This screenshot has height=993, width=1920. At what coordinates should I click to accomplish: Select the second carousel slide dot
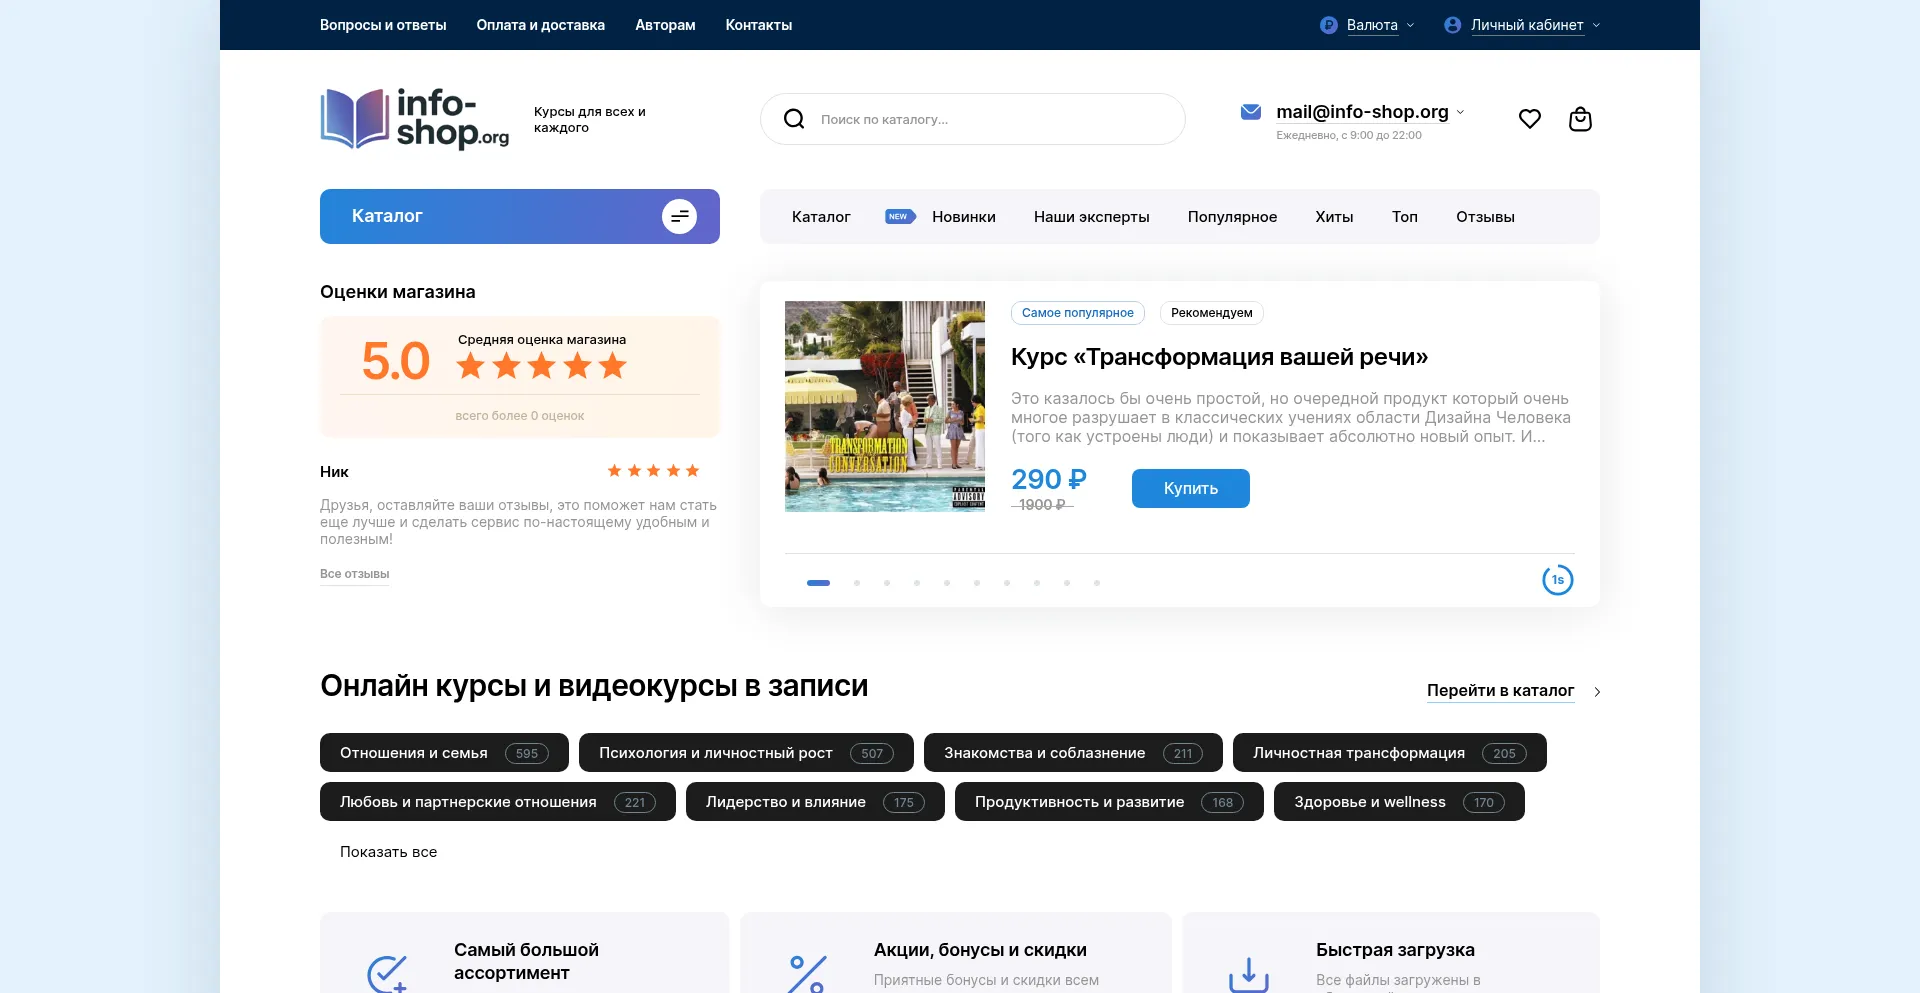[x=857, y=583]
